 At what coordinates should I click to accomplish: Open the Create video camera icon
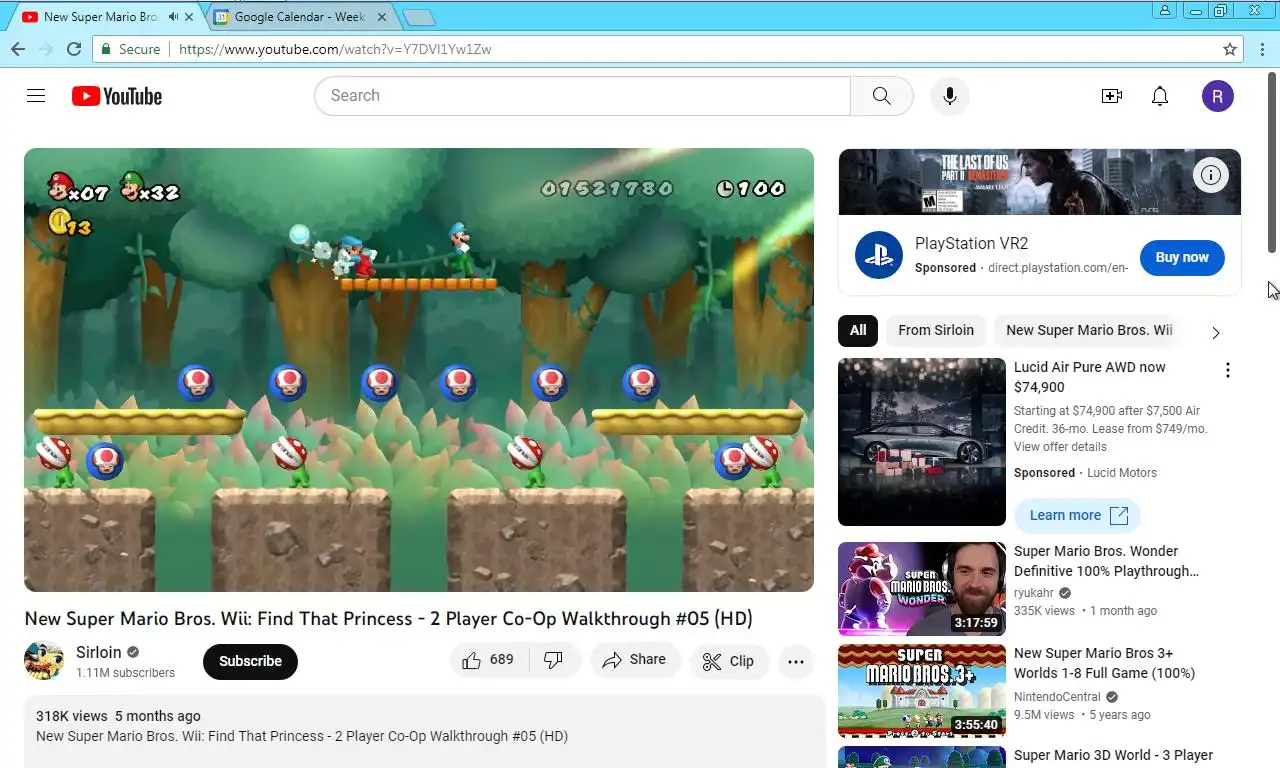(1112, 96)
